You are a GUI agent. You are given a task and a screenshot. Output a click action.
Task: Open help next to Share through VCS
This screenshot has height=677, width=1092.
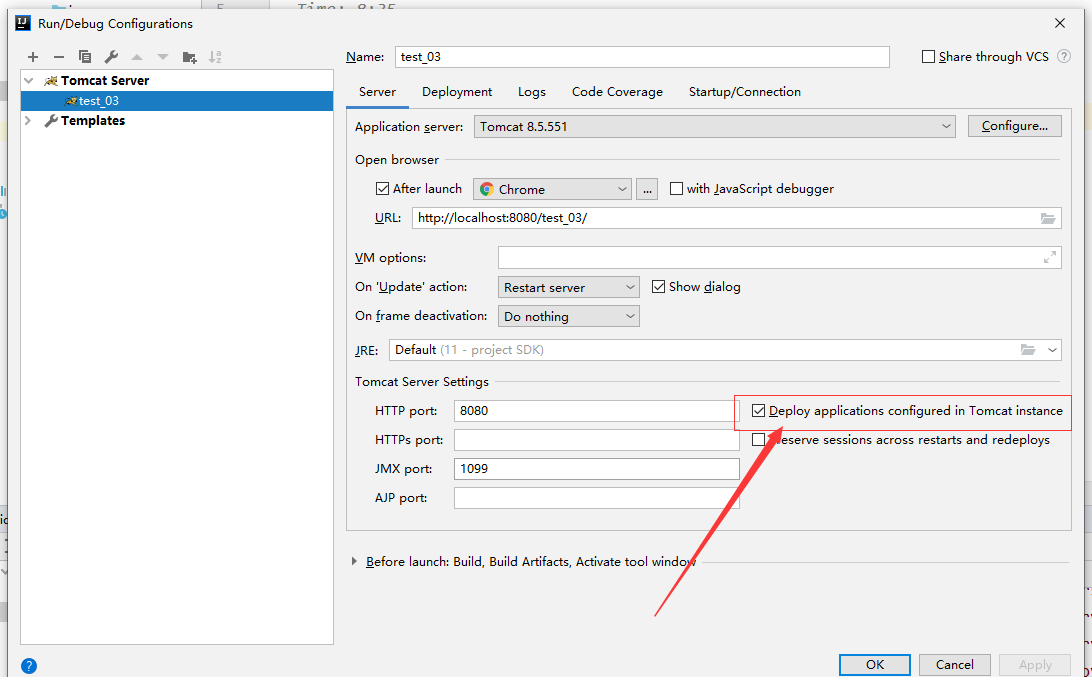1063,56
